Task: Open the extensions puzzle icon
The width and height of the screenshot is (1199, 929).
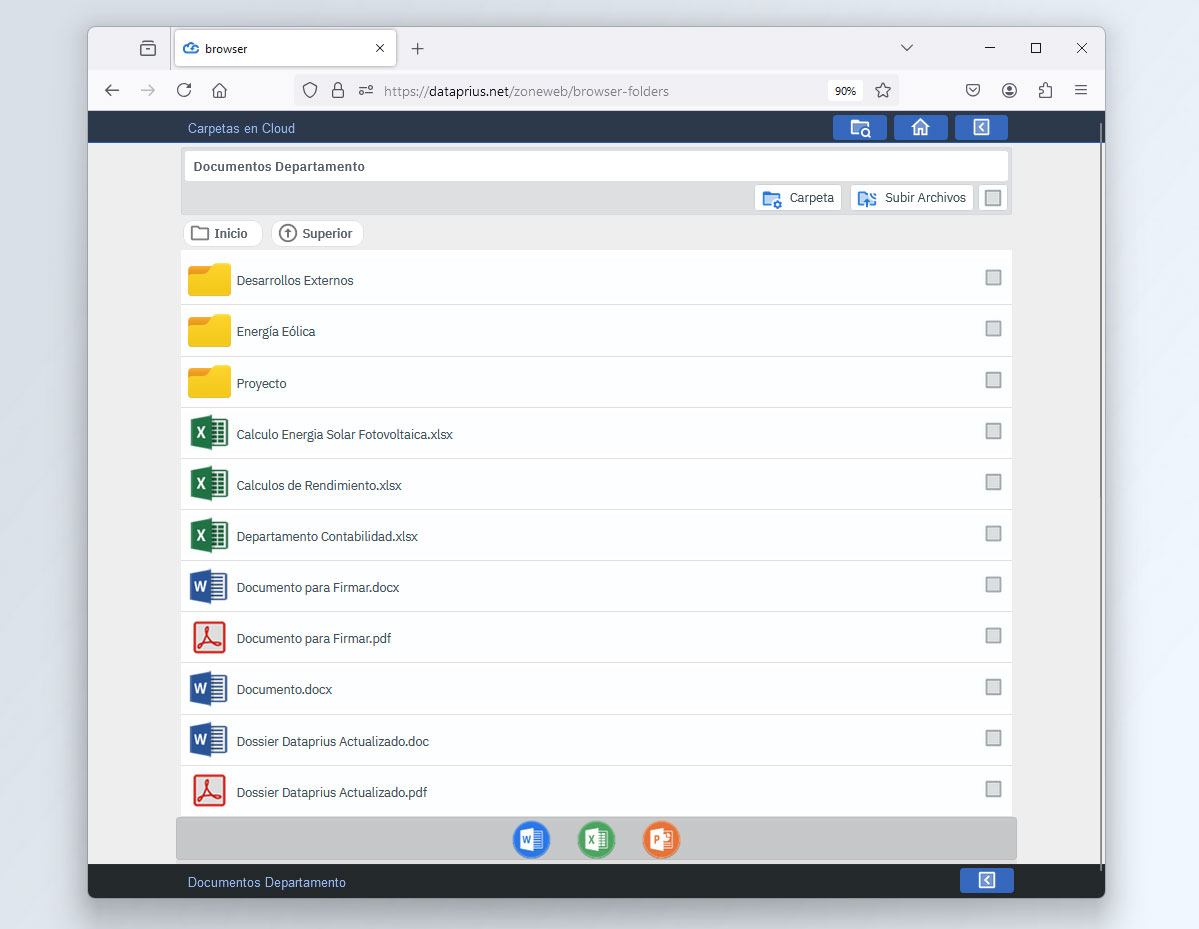Action: click(x=1045, y=90)
